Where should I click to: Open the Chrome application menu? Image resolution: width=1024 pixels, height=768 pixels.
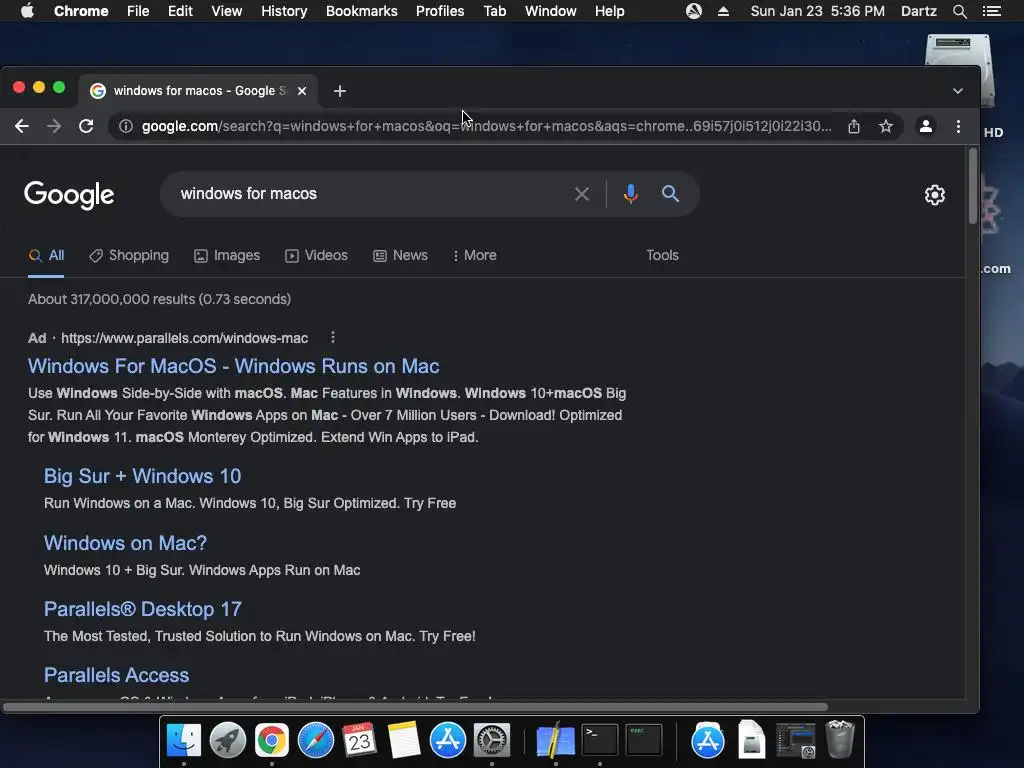pyautogui.click(x=81, y=11)
